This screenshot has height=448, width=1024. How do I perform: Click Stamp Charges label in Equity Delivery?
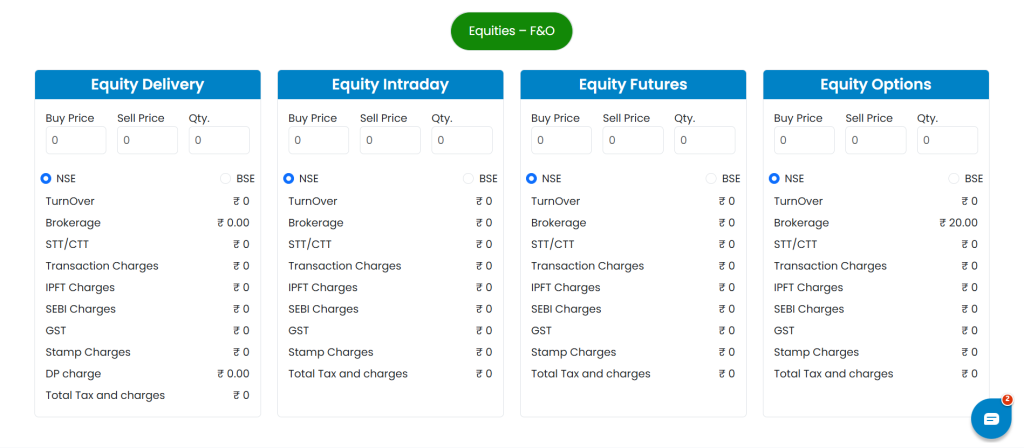pos(88,352)
